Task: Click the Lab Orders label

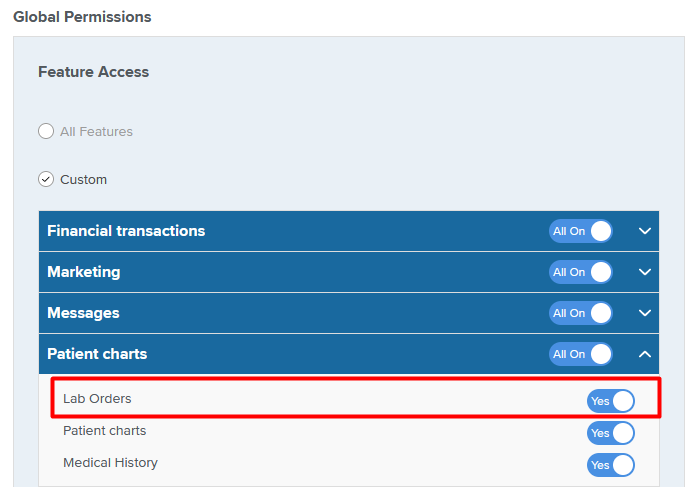Action: (97, 399)
